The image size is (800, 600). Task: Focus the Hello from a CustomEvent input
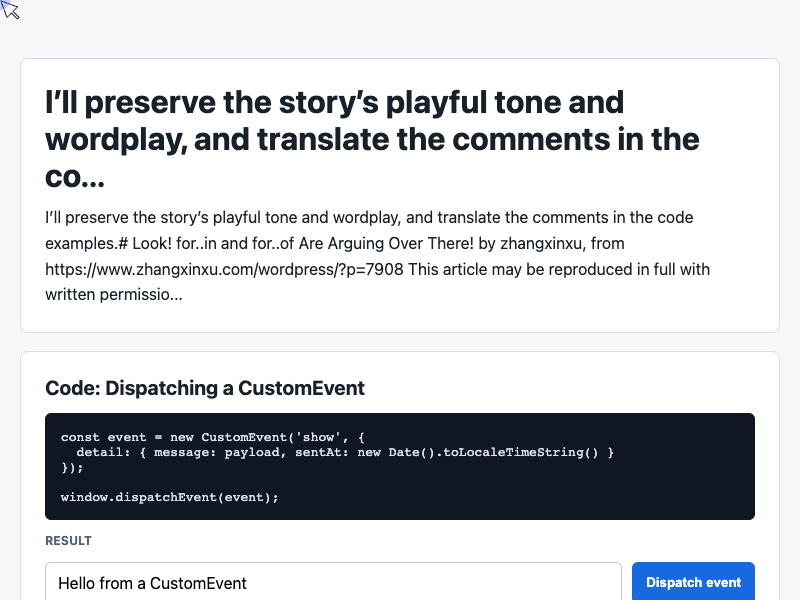333,582
